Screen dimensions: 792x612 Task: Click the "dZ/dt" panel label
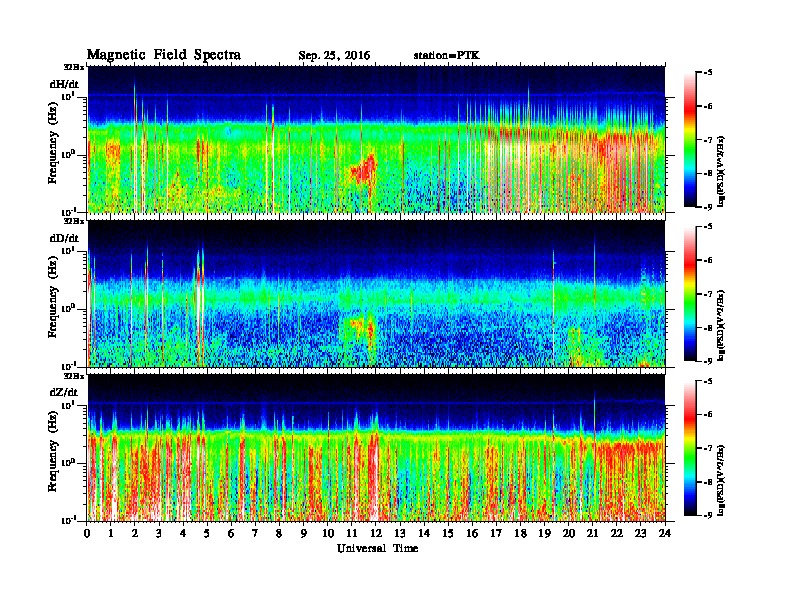pos(64,392)
